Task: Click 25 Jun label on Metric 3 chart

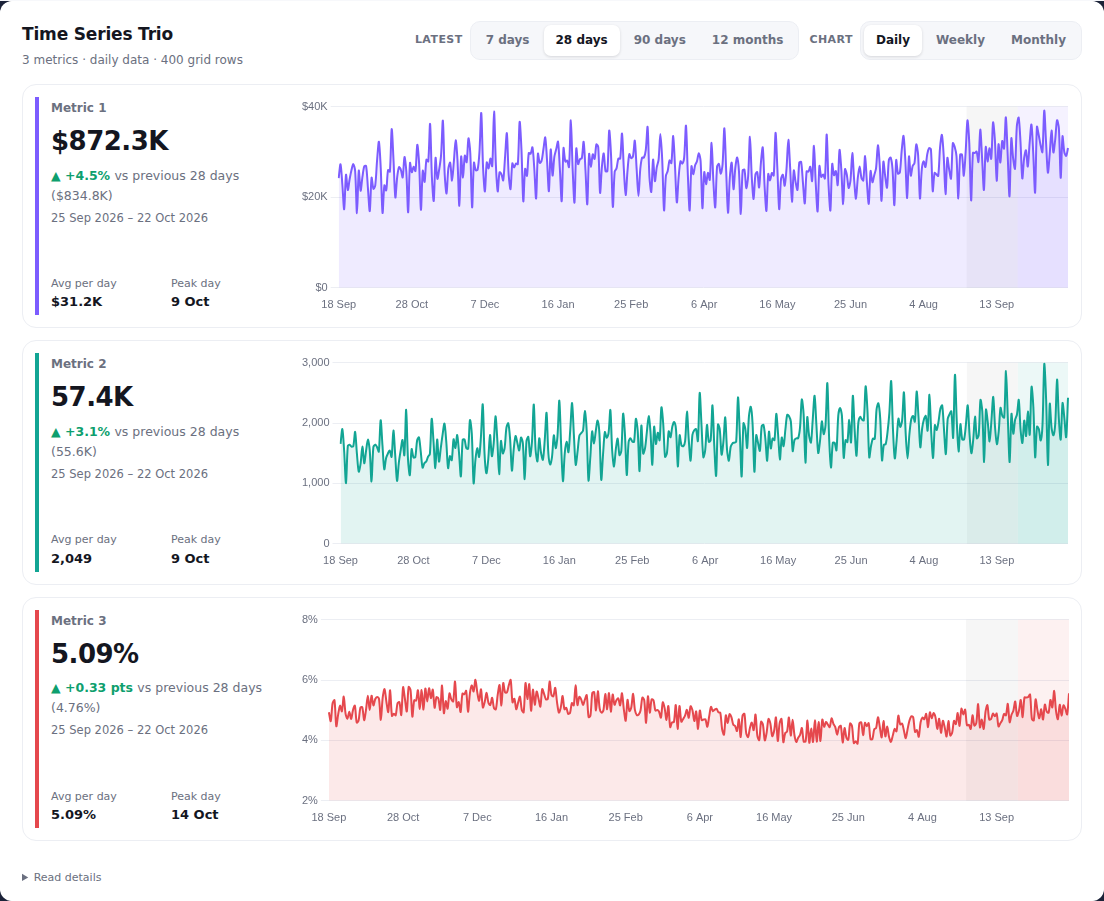Action: tap(848, 817)
